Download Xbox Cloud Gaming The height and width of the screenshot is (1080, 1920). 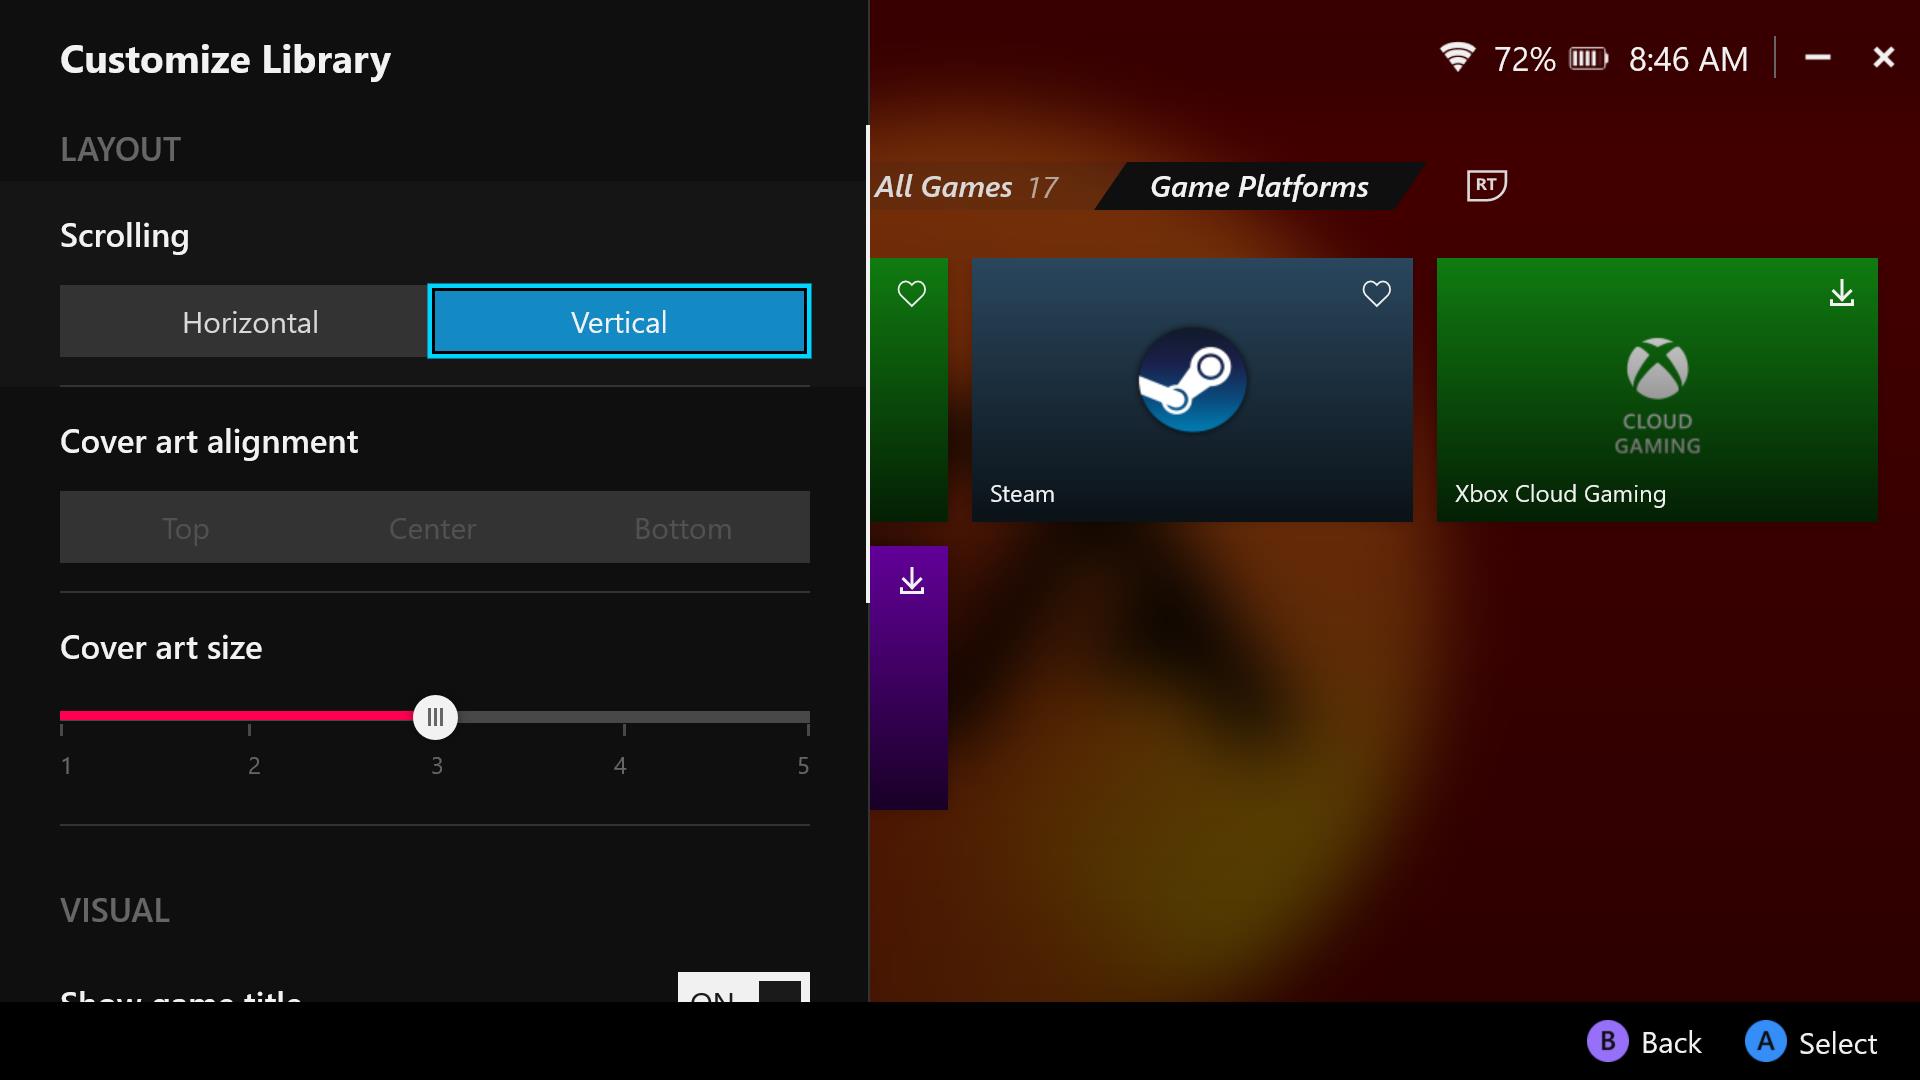1841,293
